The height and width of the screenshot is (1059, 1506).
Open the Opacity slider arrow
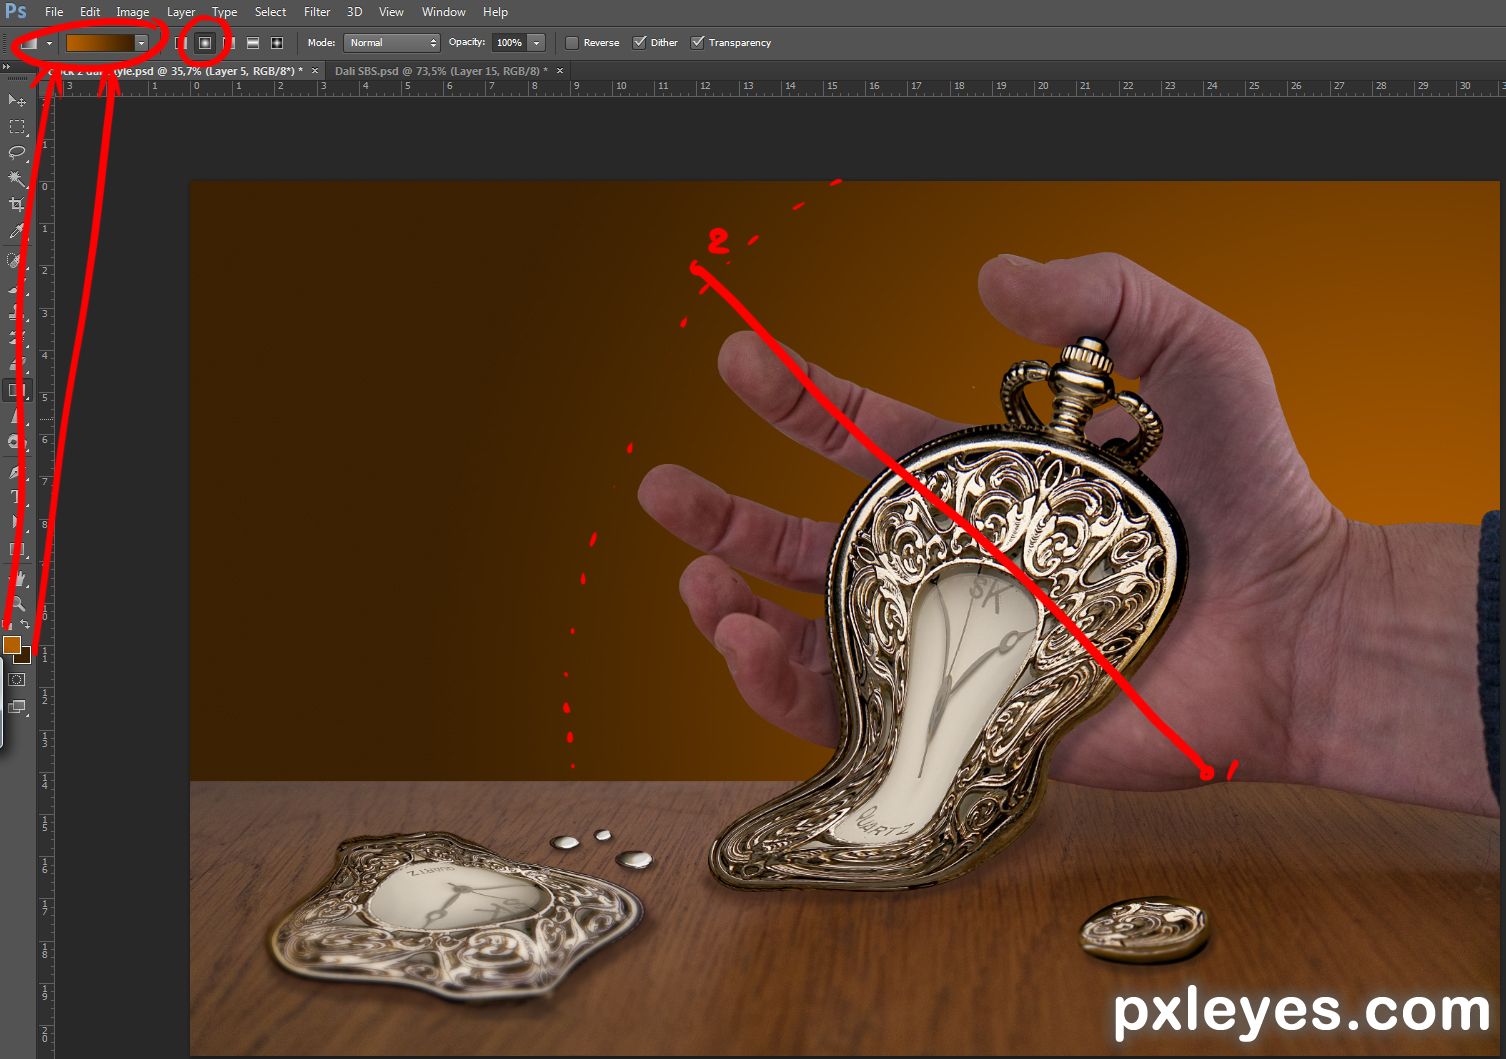(x=537, y=43)
